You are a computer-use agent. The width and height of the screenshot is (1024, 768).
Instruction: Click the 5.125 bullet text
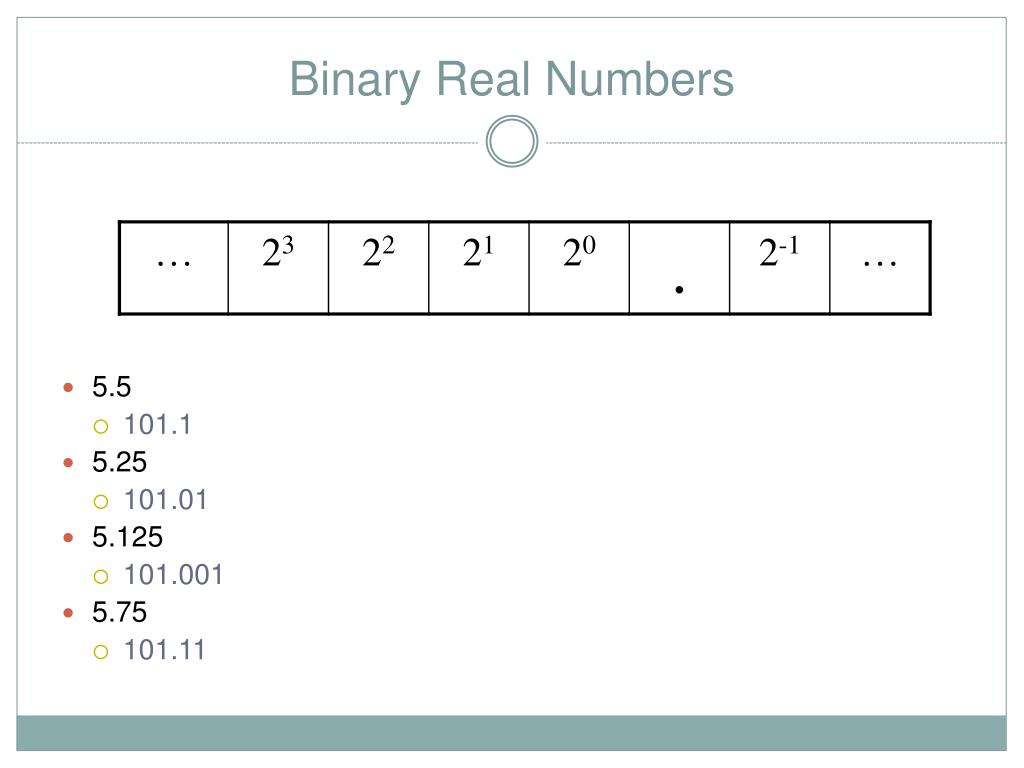click(x=127, y=537)
